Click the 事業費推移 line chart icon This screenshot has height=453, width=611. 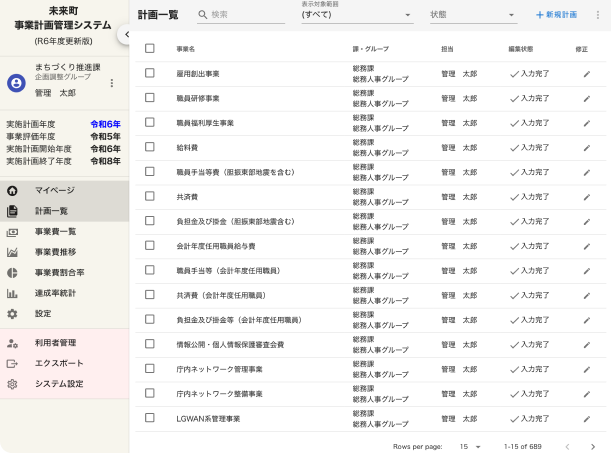12,252
